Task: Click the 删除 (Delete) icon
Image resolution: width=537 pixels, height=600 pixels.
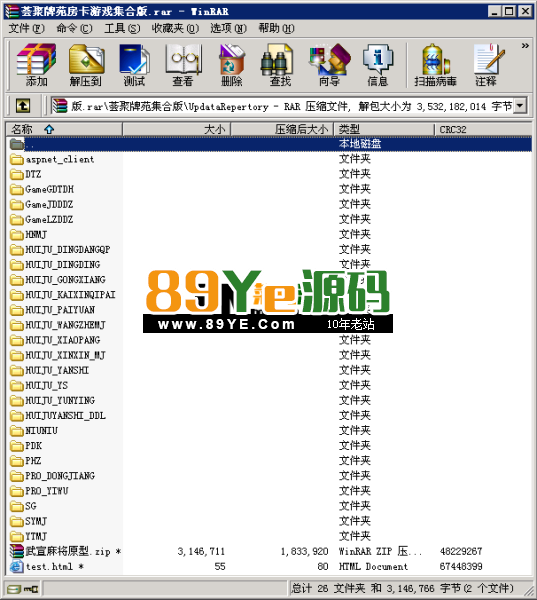Action: [x=232, y=65]
